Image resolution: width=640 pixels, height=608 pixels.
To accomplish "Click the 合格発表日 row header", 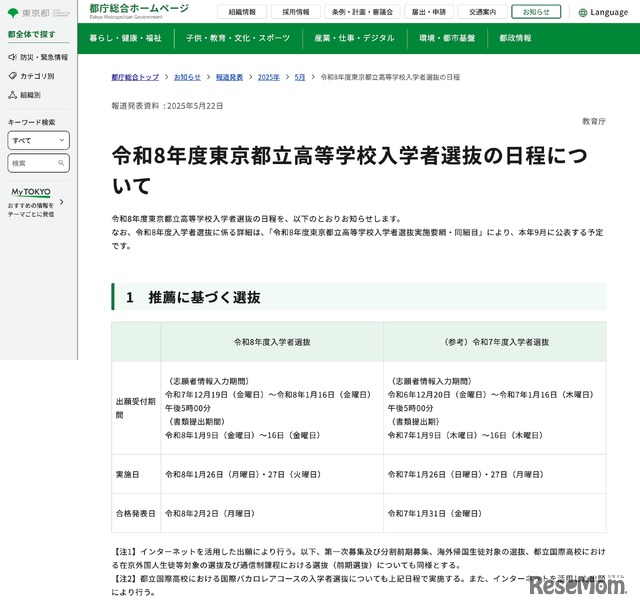I will pyautogui.click(x=136, y=514).
